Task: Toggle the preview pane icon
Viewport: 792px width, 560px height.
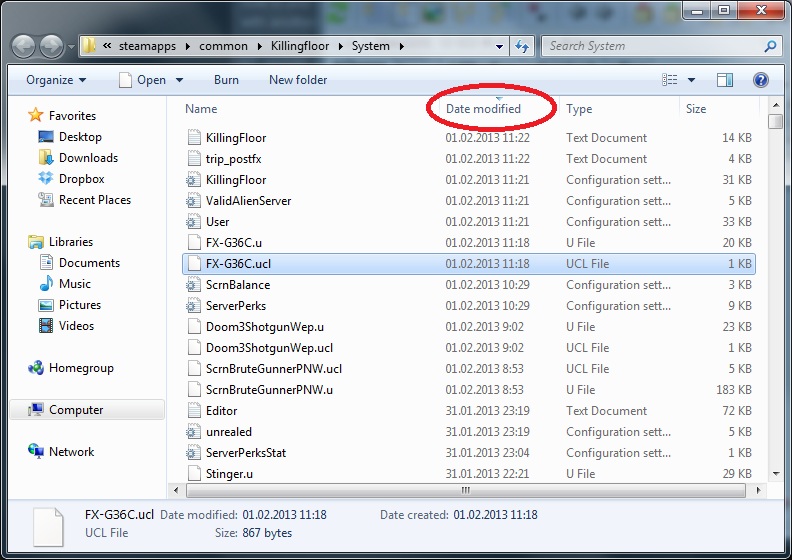Action: [x=725, y=80]
